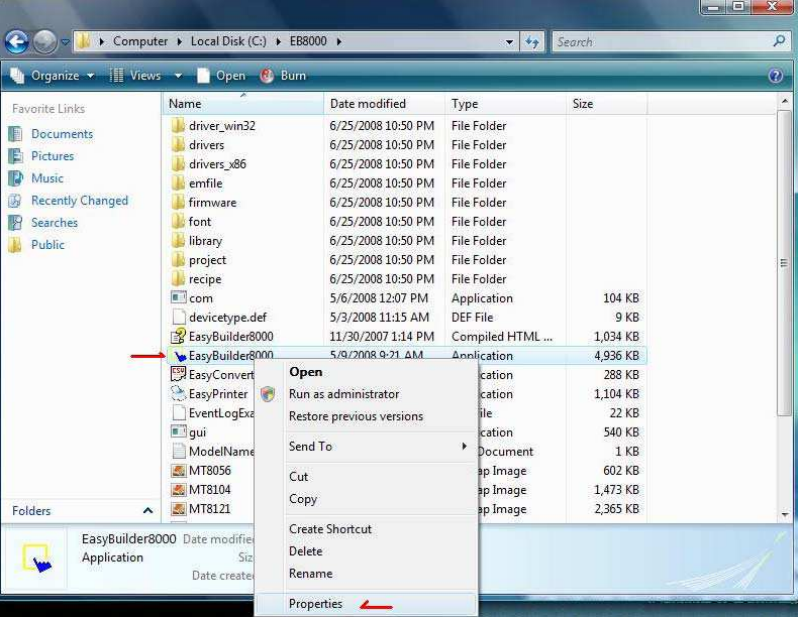Choose Properties in the context menu
Viewport: 798px width, 617px height.
(x=366, y=604)
